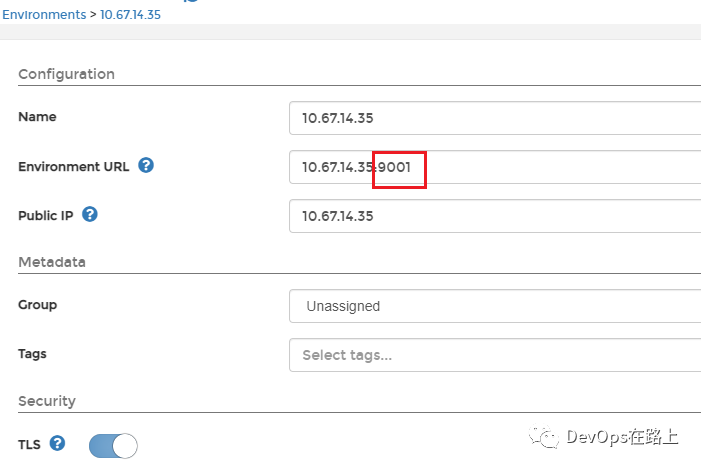Click the Environment URL help icon
Screen dimensions: 701x469
pyautogui.click(x=146, y=166)
